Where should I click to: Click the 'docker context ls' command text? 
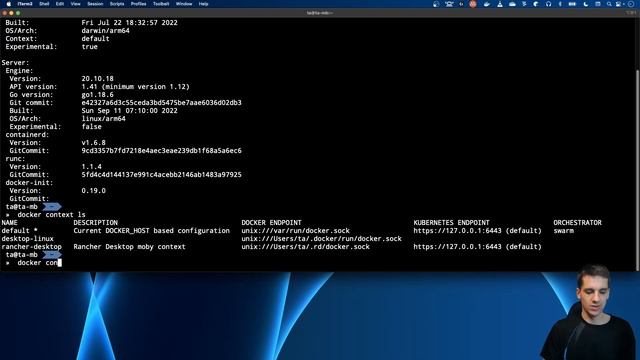click(51, 215)
